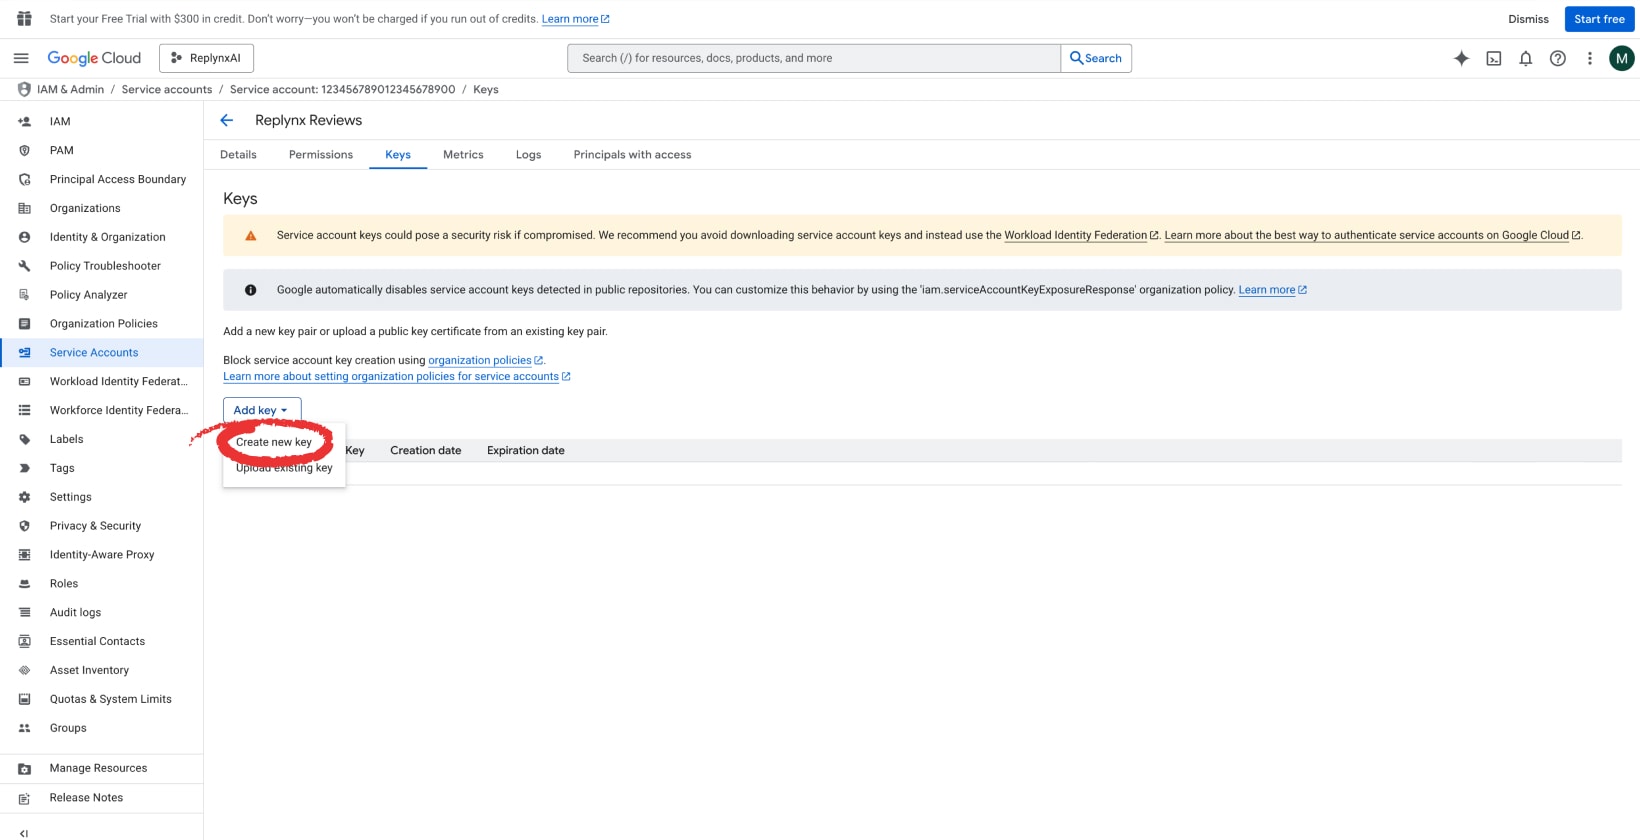Click the Groups people icon
This screenshot has height=840, width=1640.
tap(24, 728)
